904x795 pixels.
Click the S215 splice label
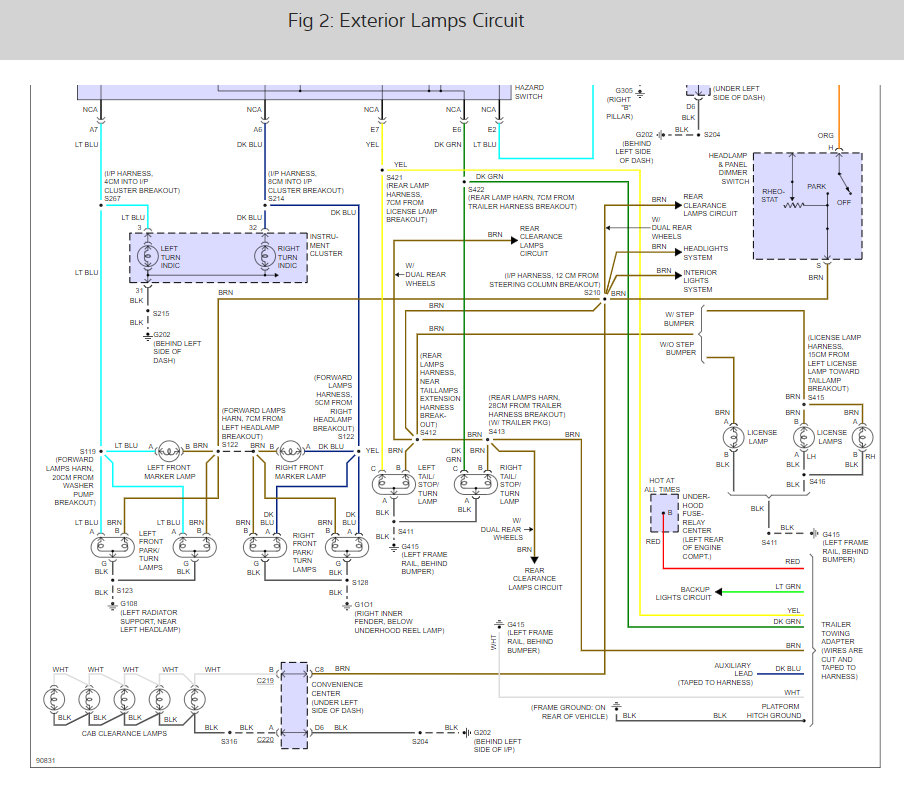pyautogui.click(x=161, y=314)
